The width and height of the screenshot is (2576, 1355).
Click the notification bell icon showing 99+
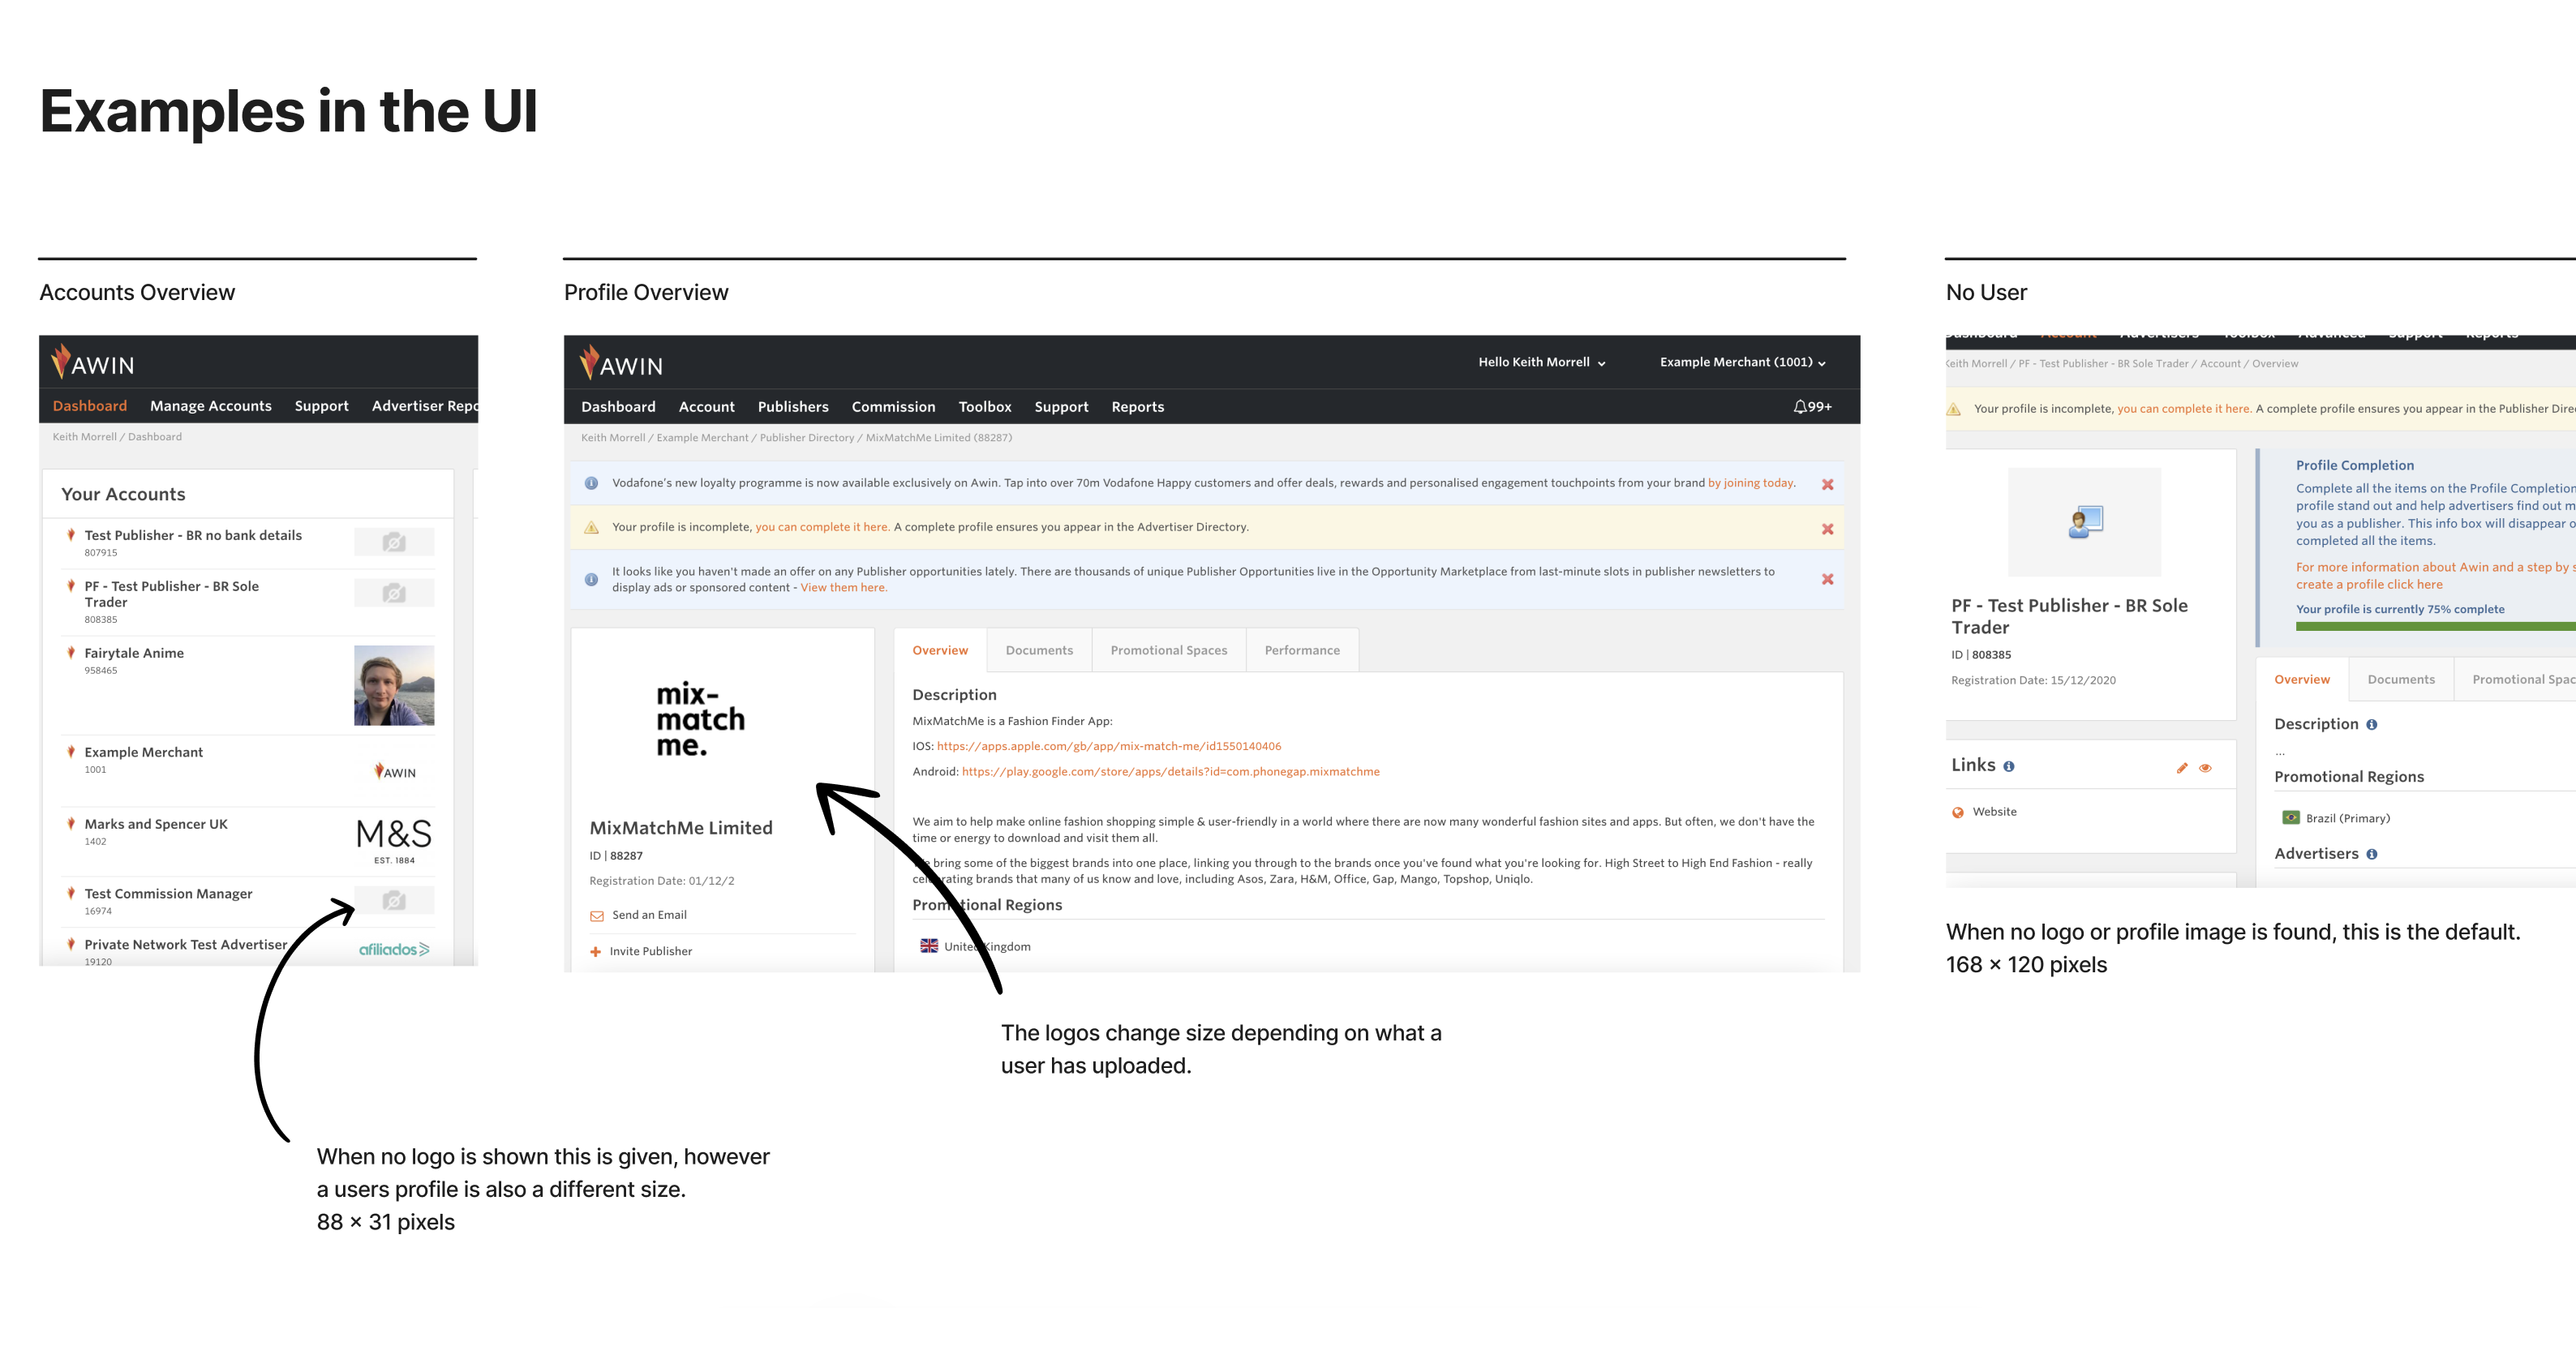click(1801, 407)
